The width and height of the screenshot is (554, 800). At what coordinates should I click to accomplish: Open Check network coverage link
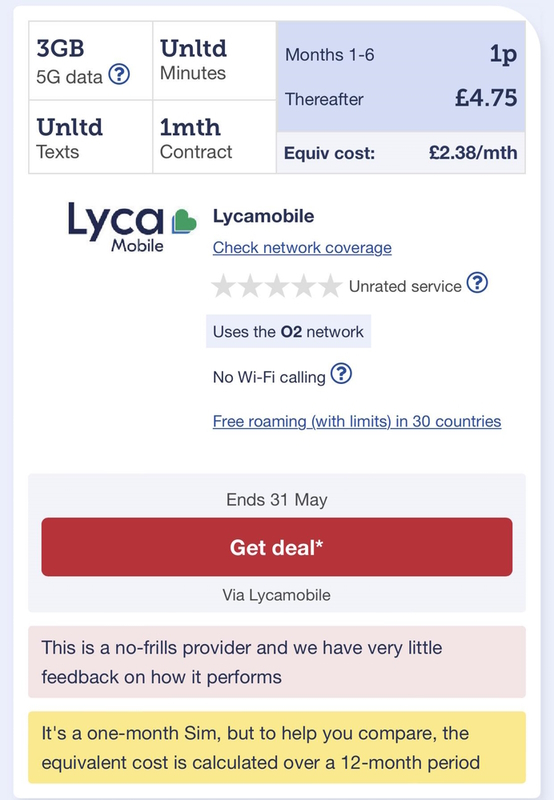(x=302, y=247)
